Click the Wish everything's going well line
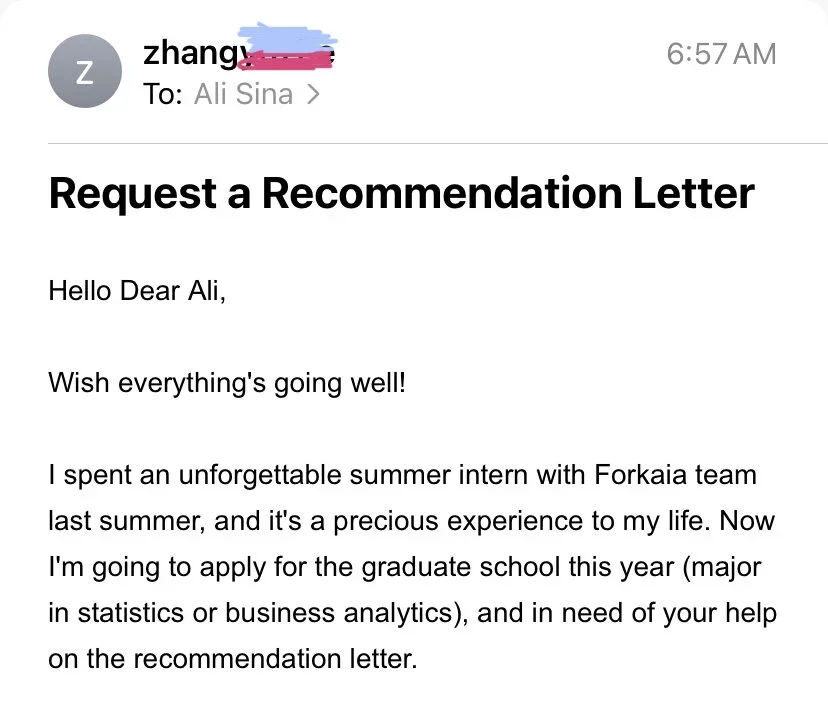This screenshot has width=828, height=728. [227, 383]
